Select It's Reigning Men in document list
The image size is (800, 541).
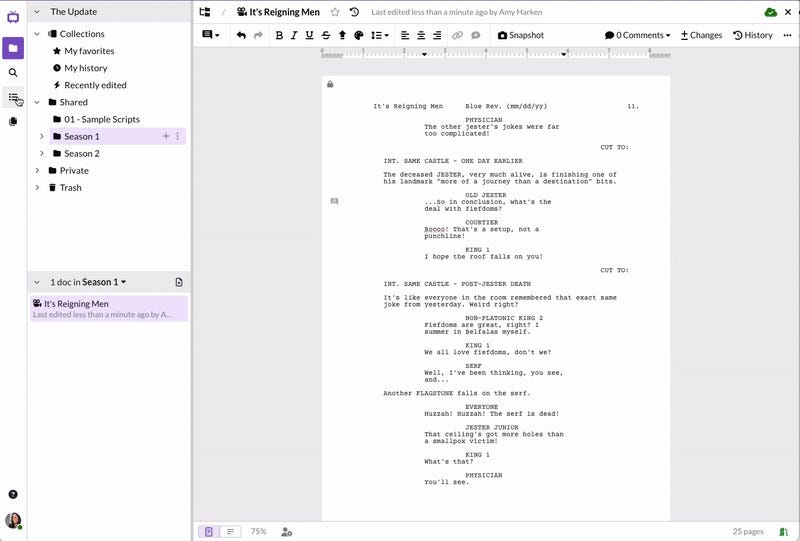coord(109,309)
